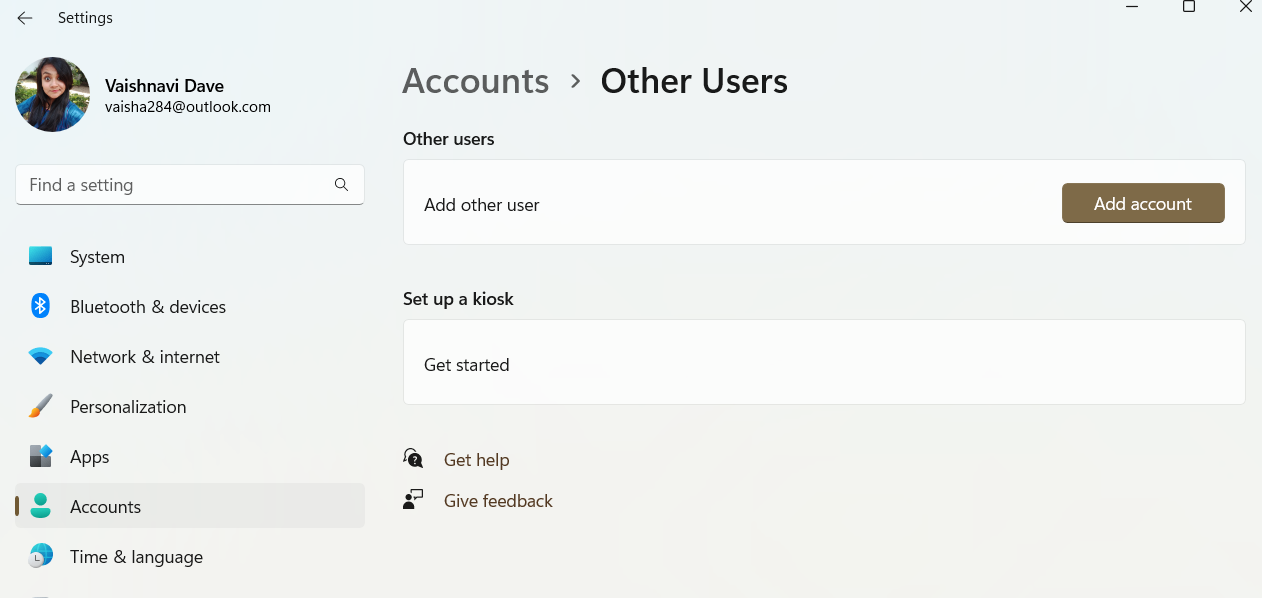Click the Give feedback icon
This screenshot has width=1262, height=598.
pyautogui.click(x=413, y=499)
